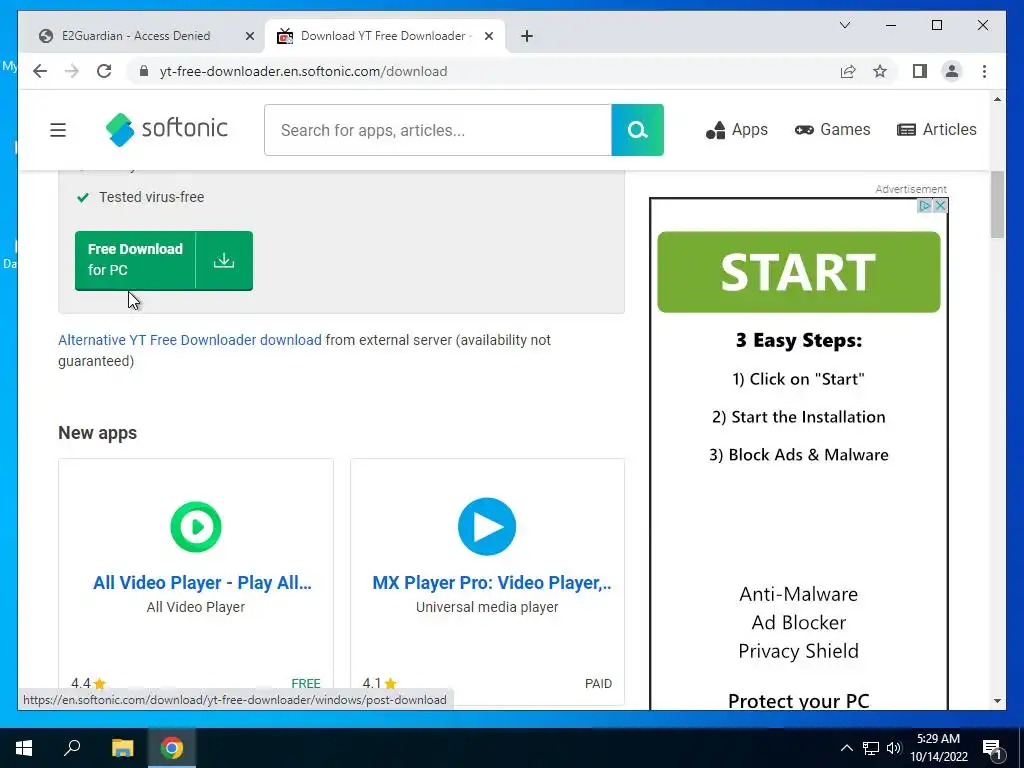Open the Chrome profile avatar

(952, 71)
